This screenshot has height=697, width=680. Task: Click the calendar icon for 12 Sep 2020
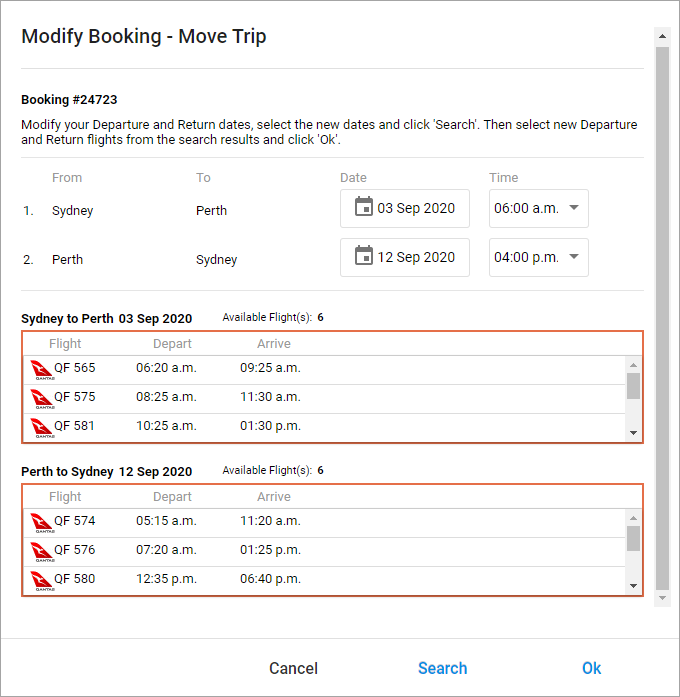pos(364,256)
